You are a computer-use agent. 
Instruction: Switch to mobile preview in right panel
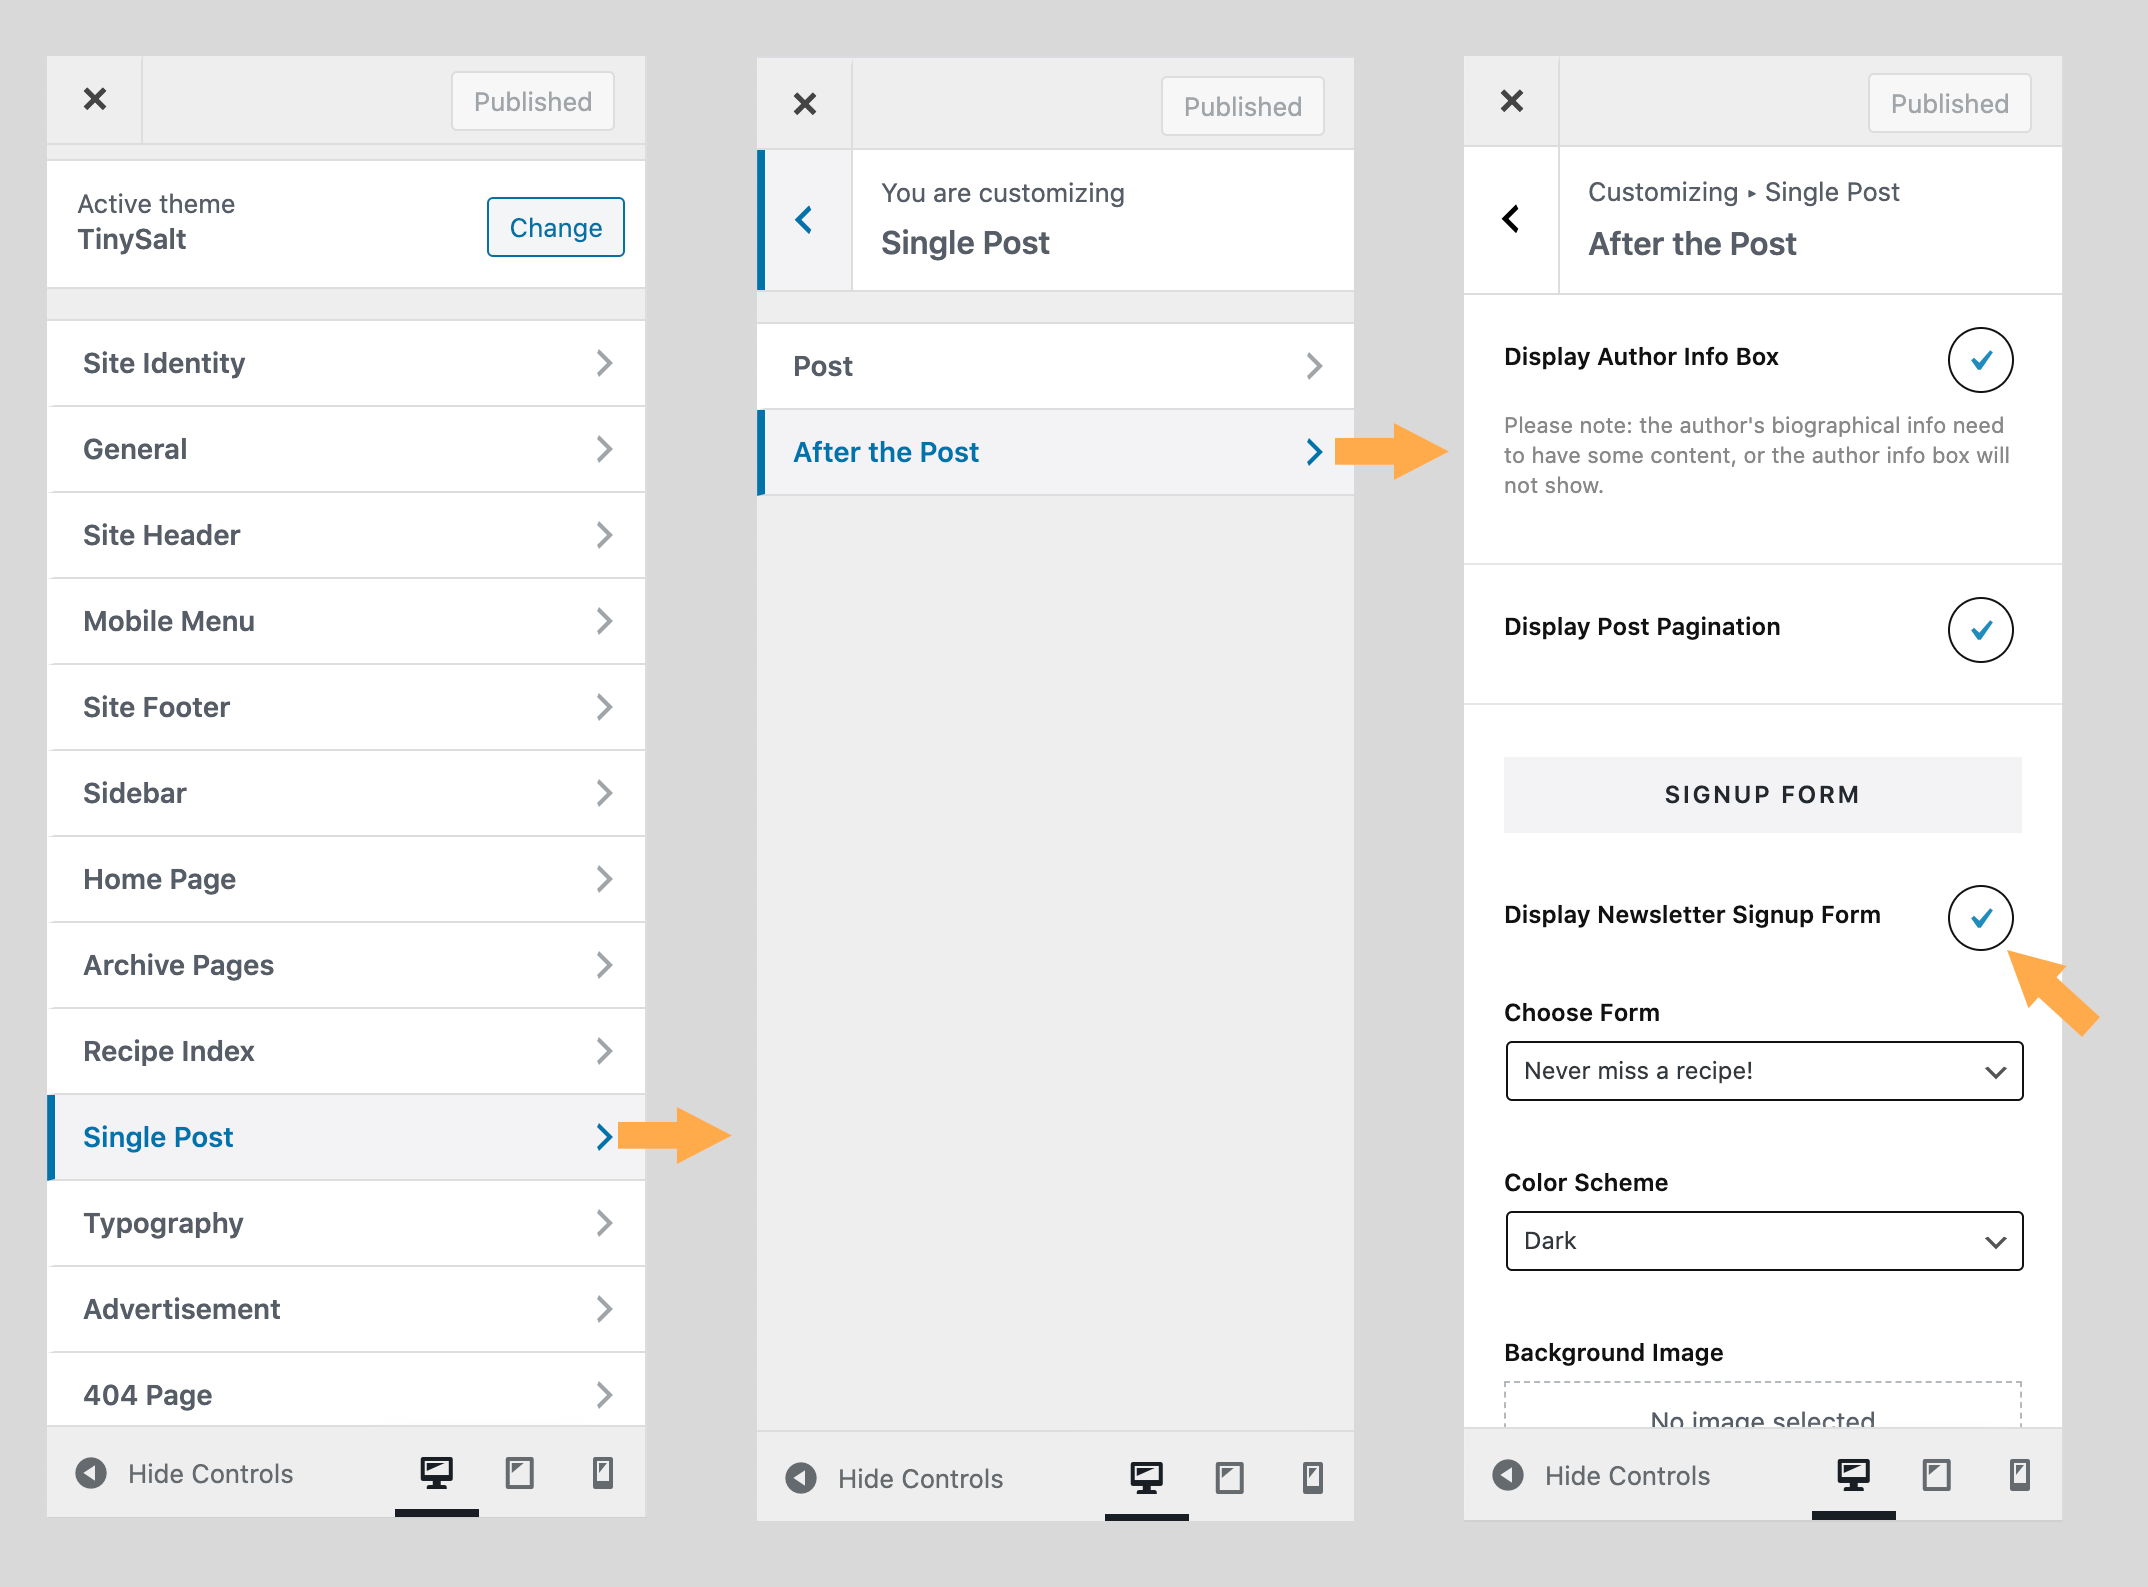[x=2017, y=1474]
